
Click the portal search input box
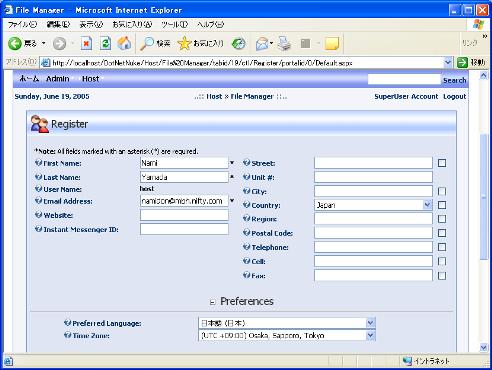click(404, 79)
